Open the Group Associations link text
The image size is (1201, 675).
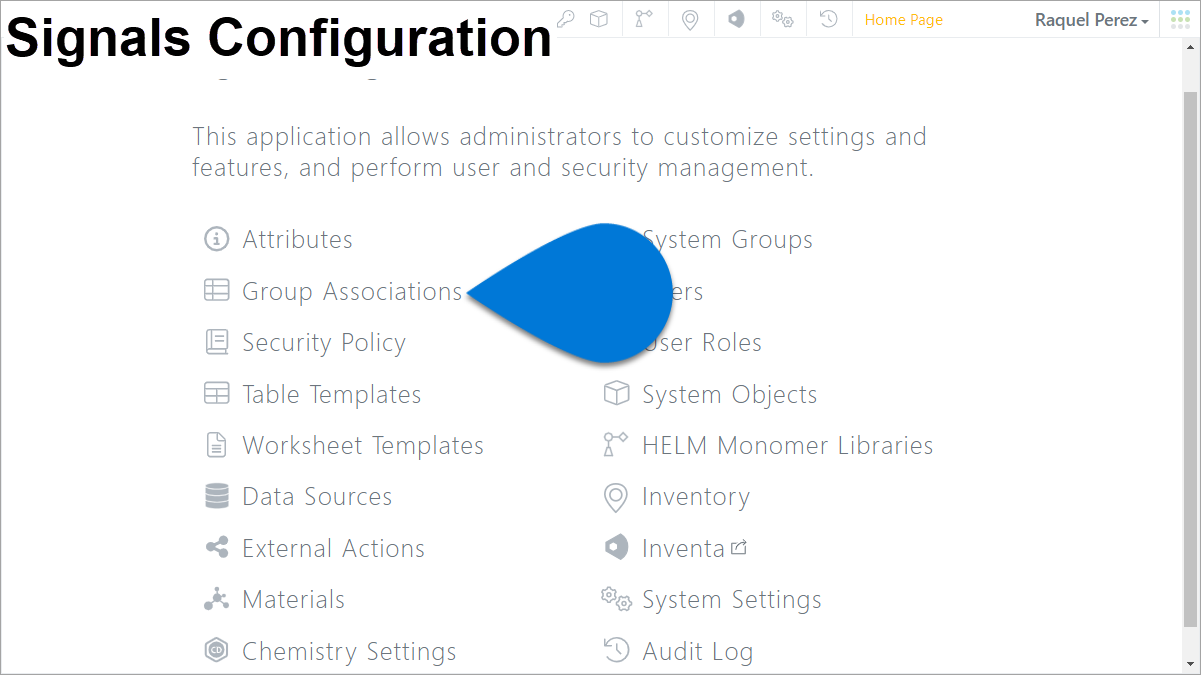tap(352, 291)
